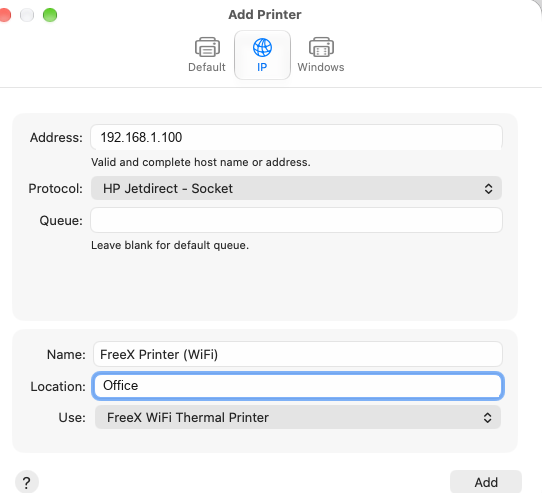
Task: Switch to the Default printer tab
Action: coord(207,55)
